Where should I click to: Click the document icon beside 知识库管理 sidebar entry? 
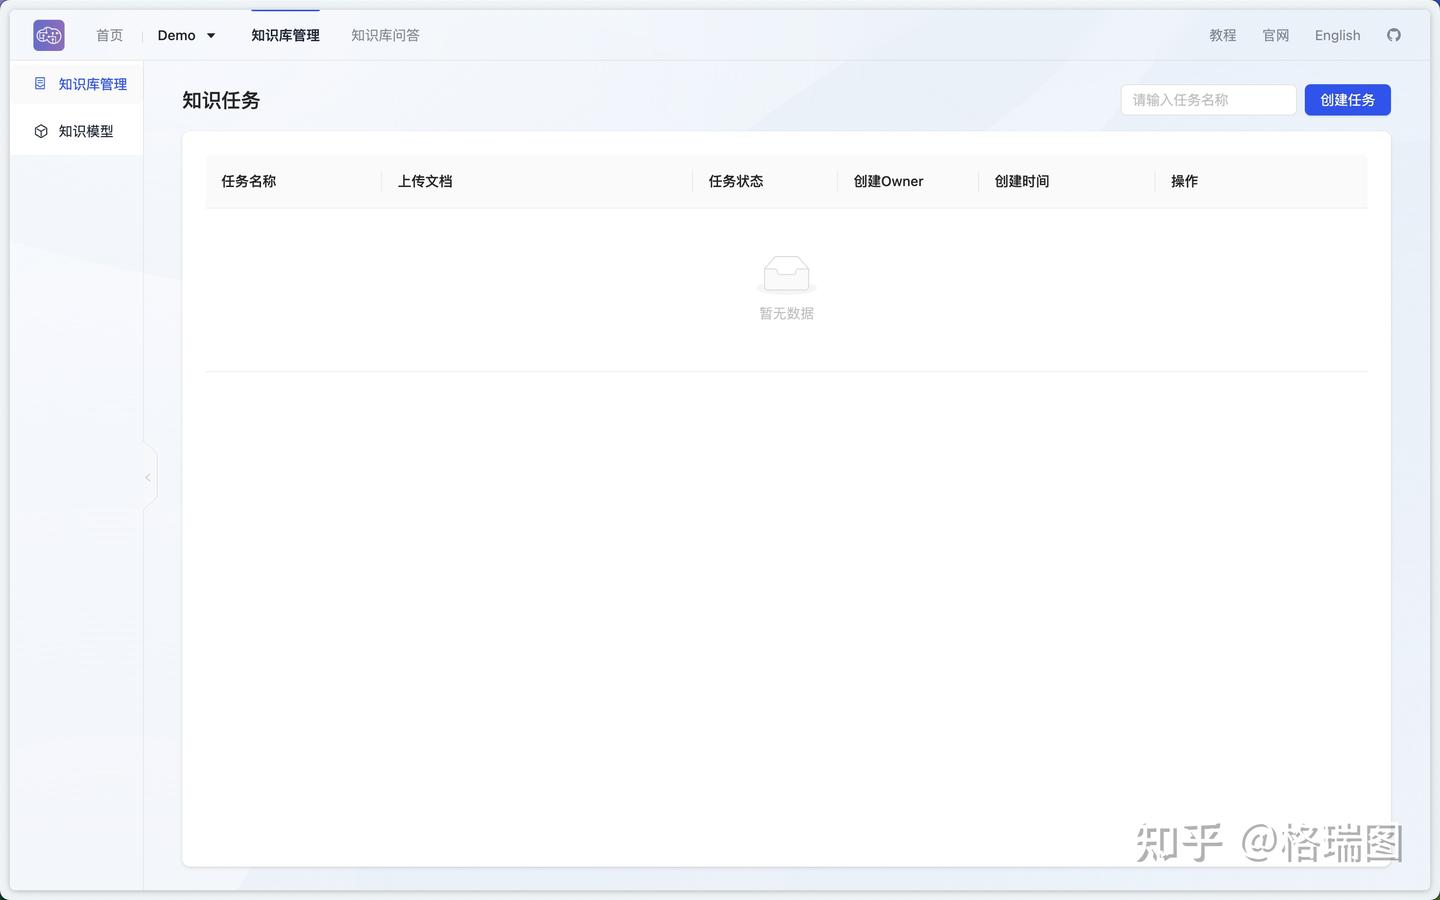click(x=40, y=84)
